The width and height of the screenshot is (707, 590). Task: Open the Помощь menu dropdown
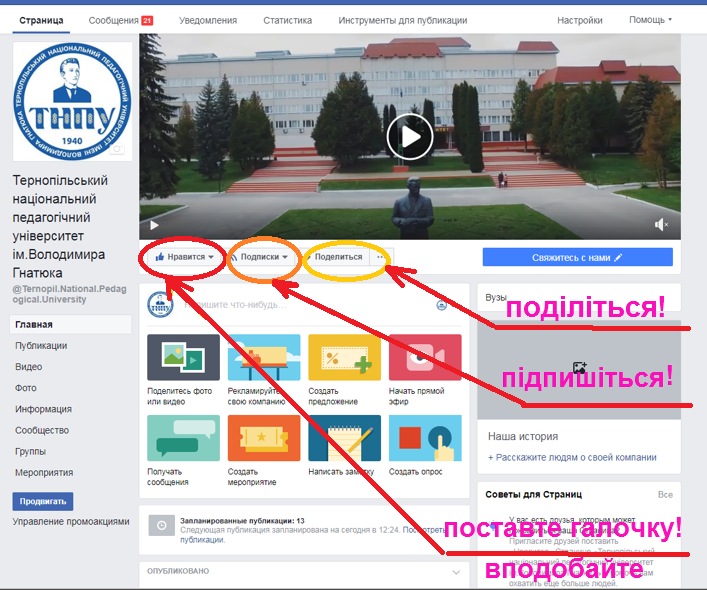coord(650,20)
